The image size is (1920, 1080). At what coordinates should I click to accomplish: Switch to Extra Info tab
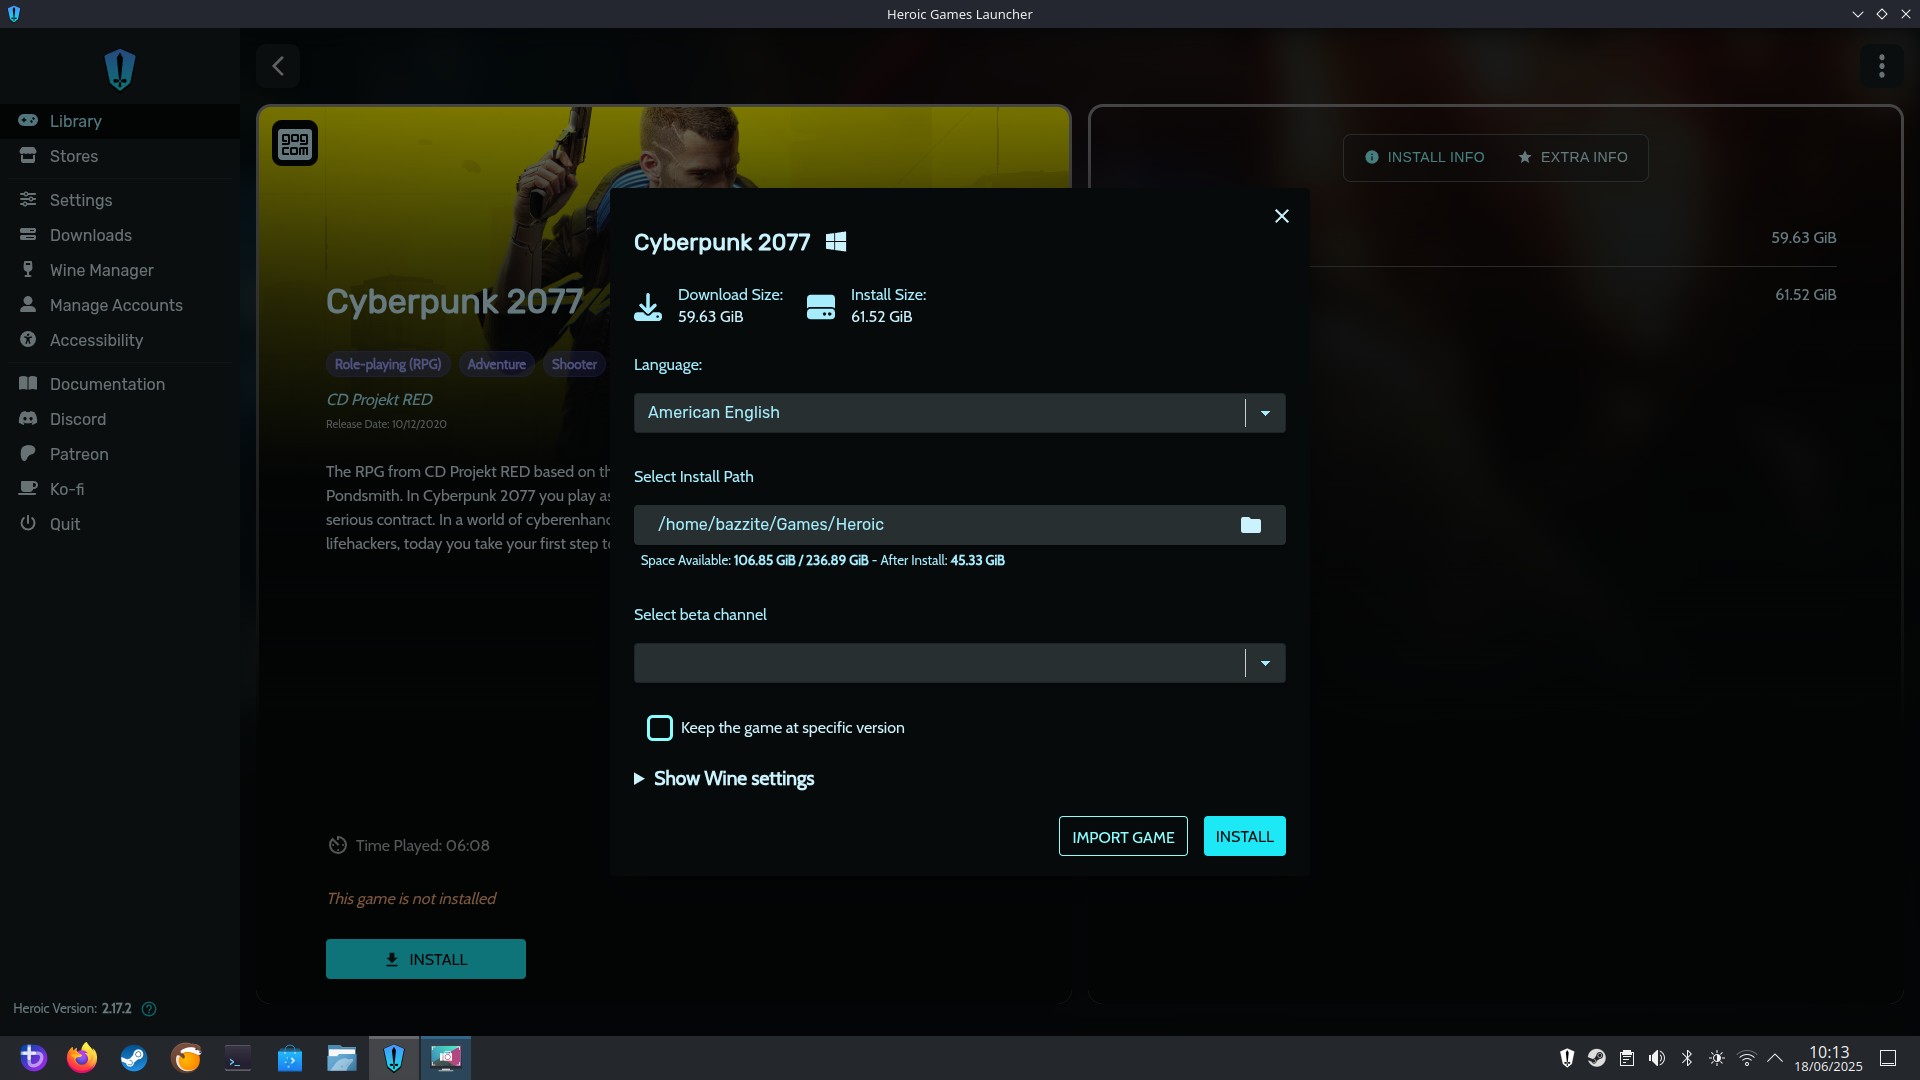pyautogui.click(x=1573, y=157)
